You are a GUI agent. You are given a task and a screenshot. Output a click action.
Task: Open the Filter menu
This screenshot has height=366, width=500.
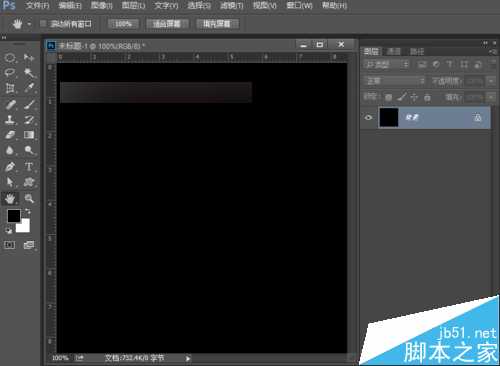(x=232, y=5)
